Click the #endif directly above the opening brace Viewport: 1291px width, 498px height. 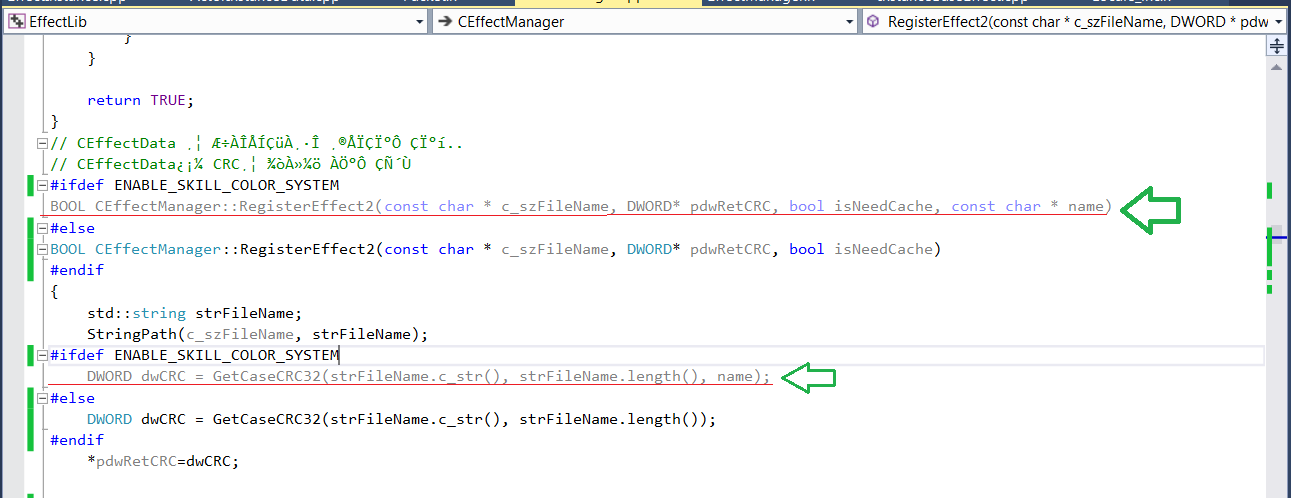[x=77, y=270]
